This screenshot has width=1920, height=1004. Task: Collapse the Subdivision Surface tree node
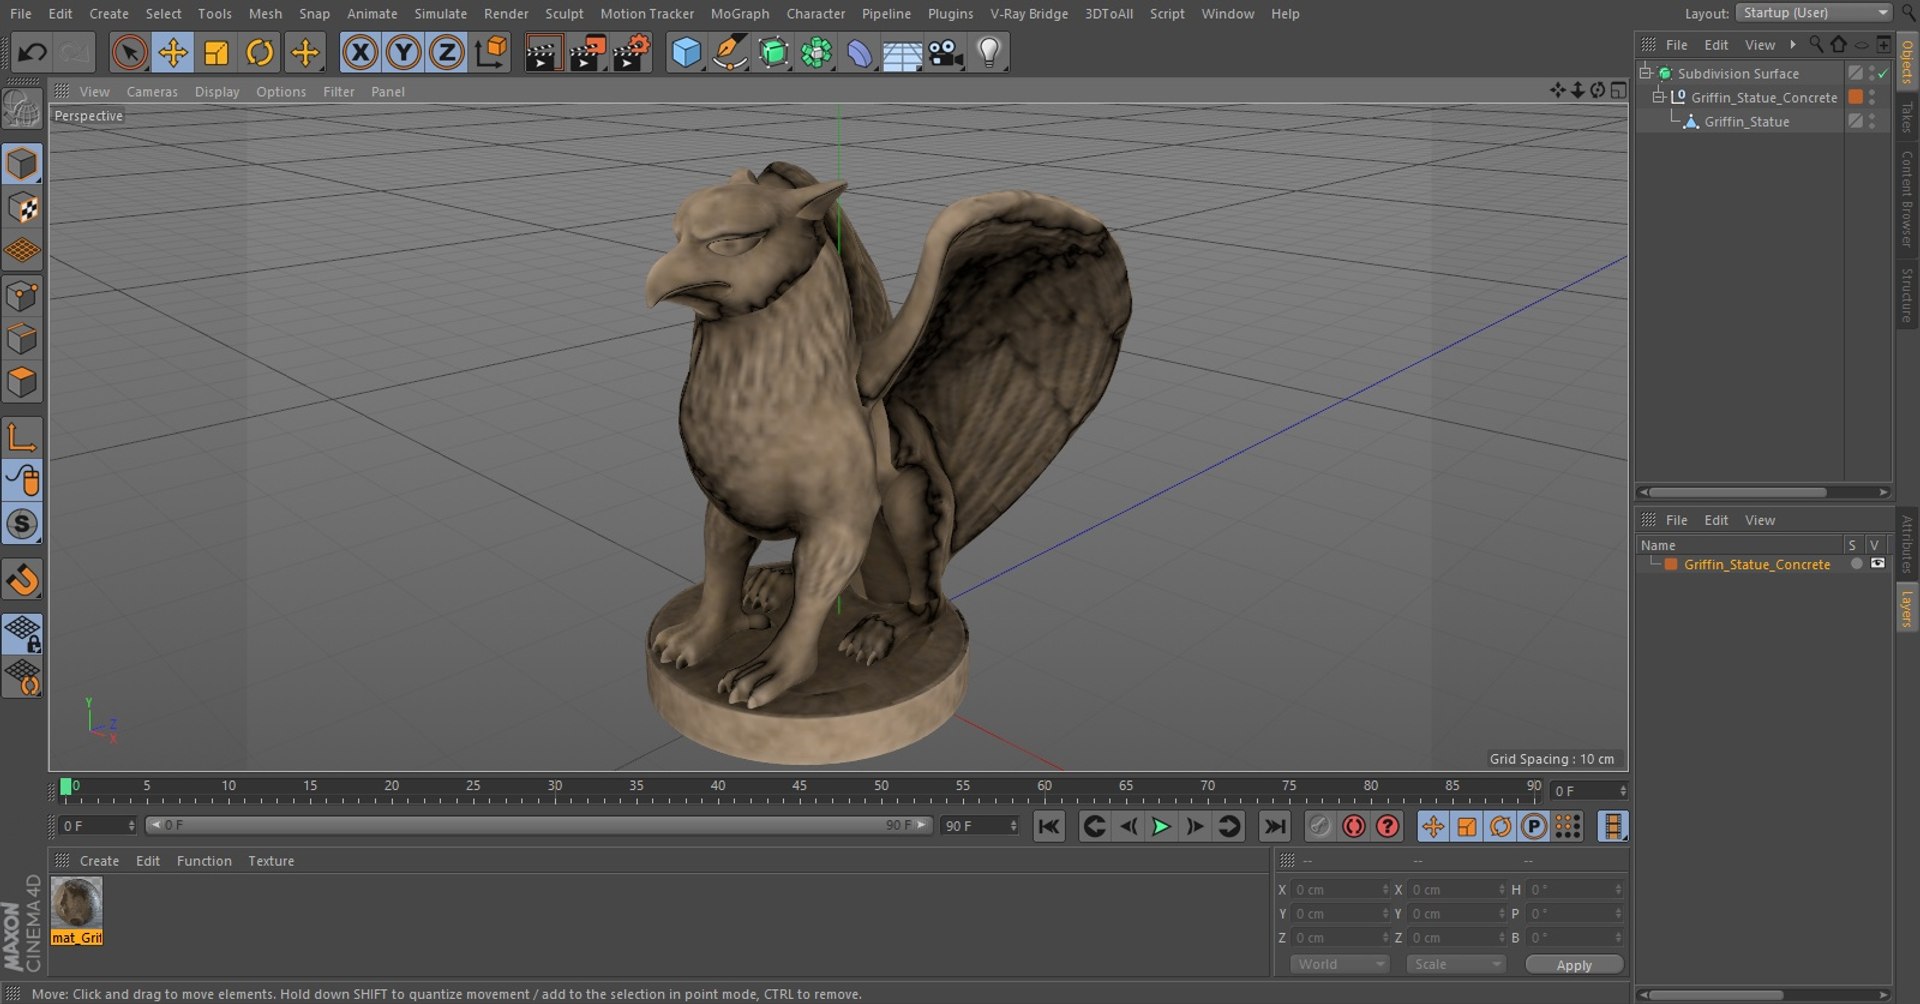pyautogui.click(x=1646, y=73)
